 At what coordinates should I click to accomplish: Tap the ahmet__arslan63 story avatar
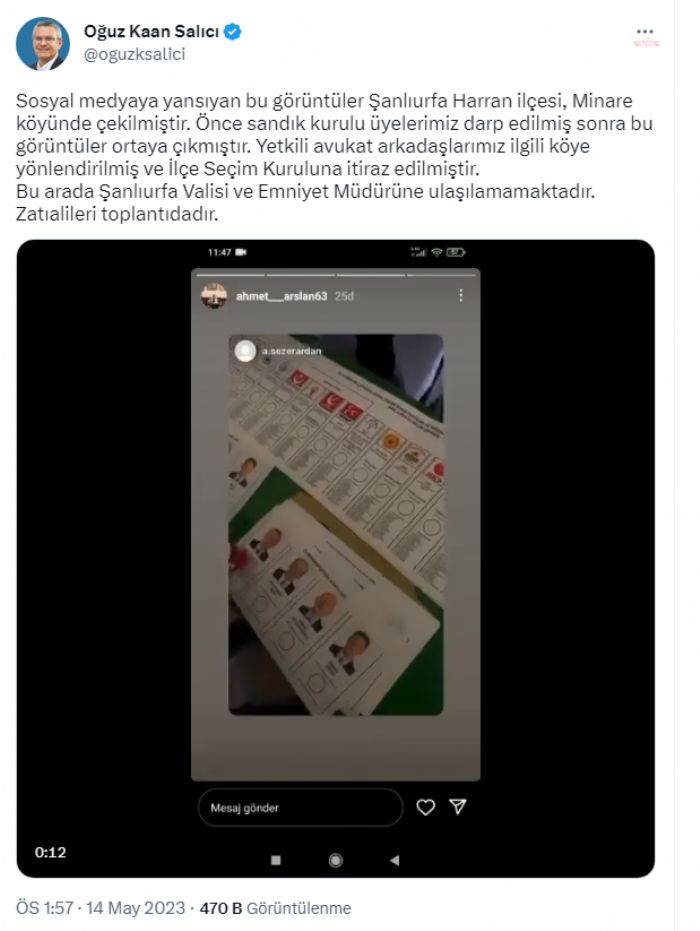[x=214, y=295]
